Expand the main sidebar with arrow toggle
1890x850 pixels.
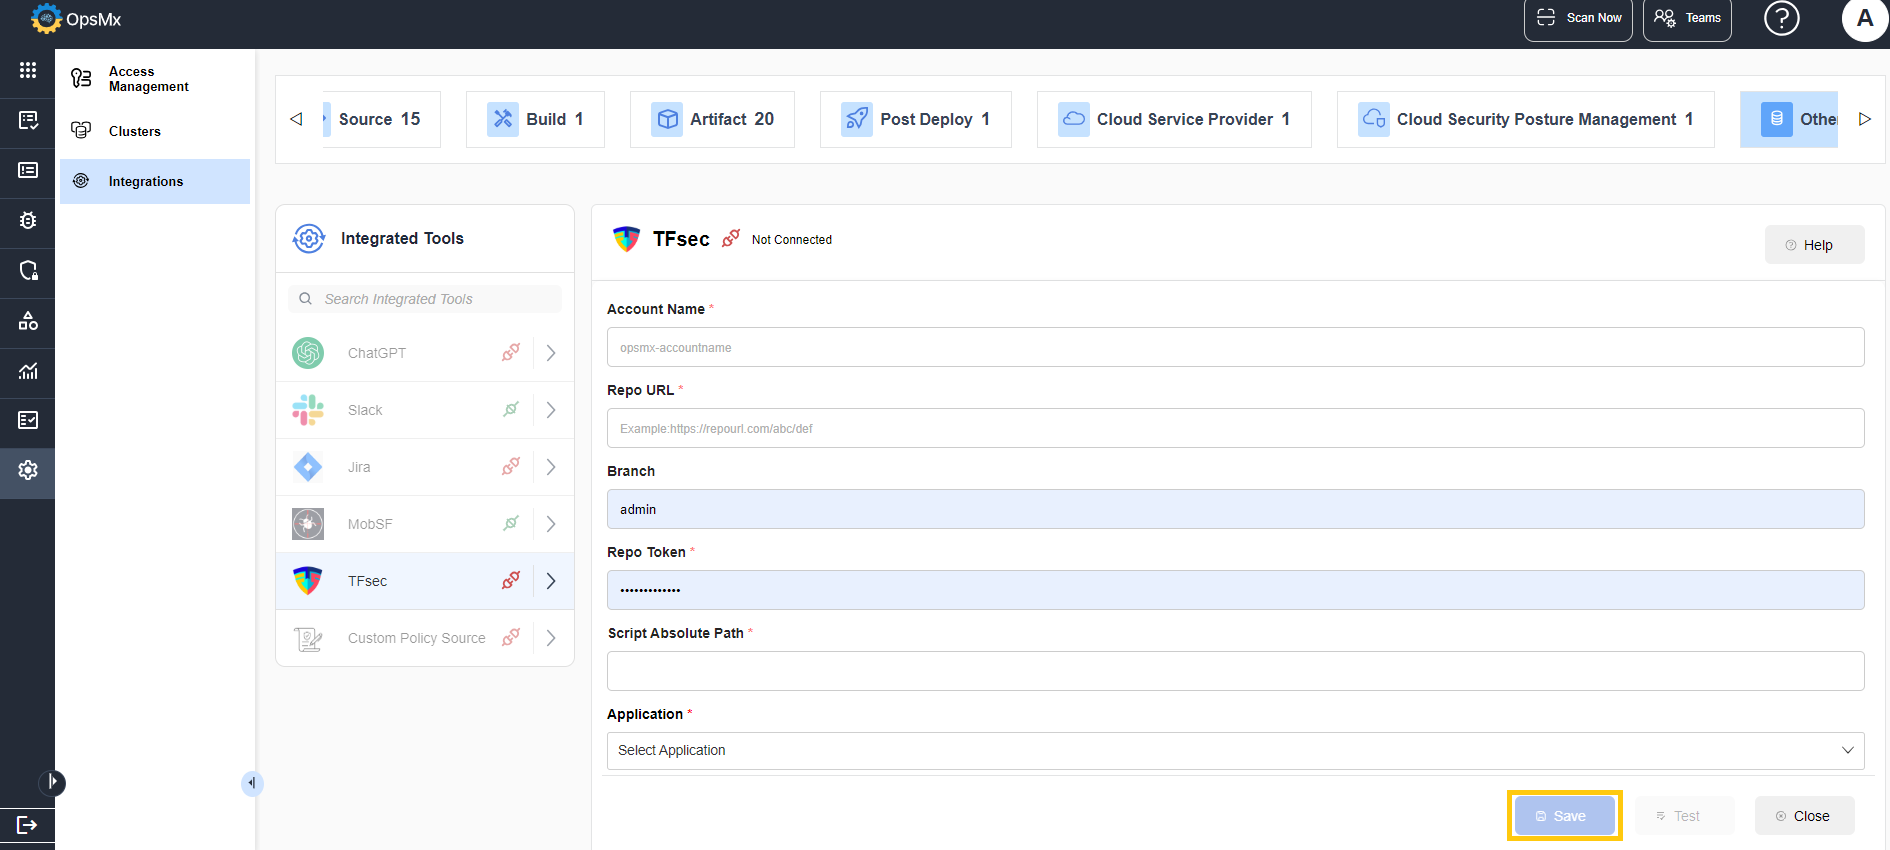(52, 782)
